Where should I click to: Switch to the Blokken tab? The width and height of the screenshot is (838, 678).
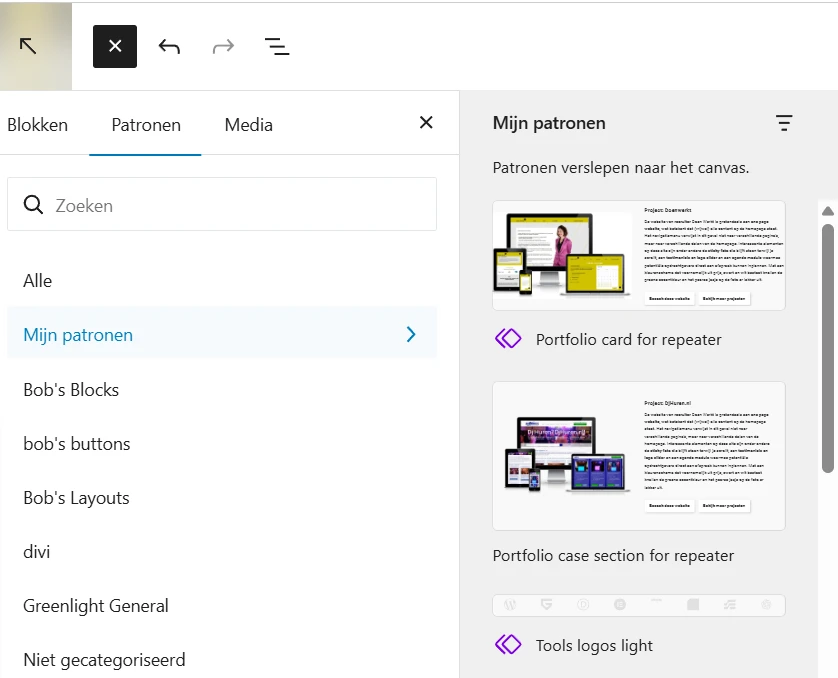pos(38,125)
